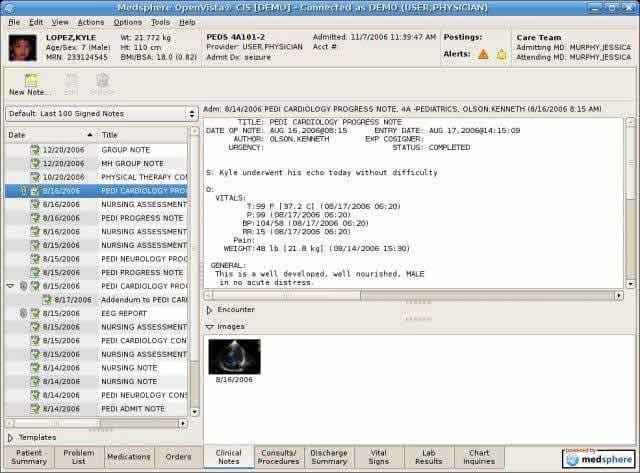Click the notes list vertical scrollbar down arrow
The image size is (640, 473).
(195, 412)
